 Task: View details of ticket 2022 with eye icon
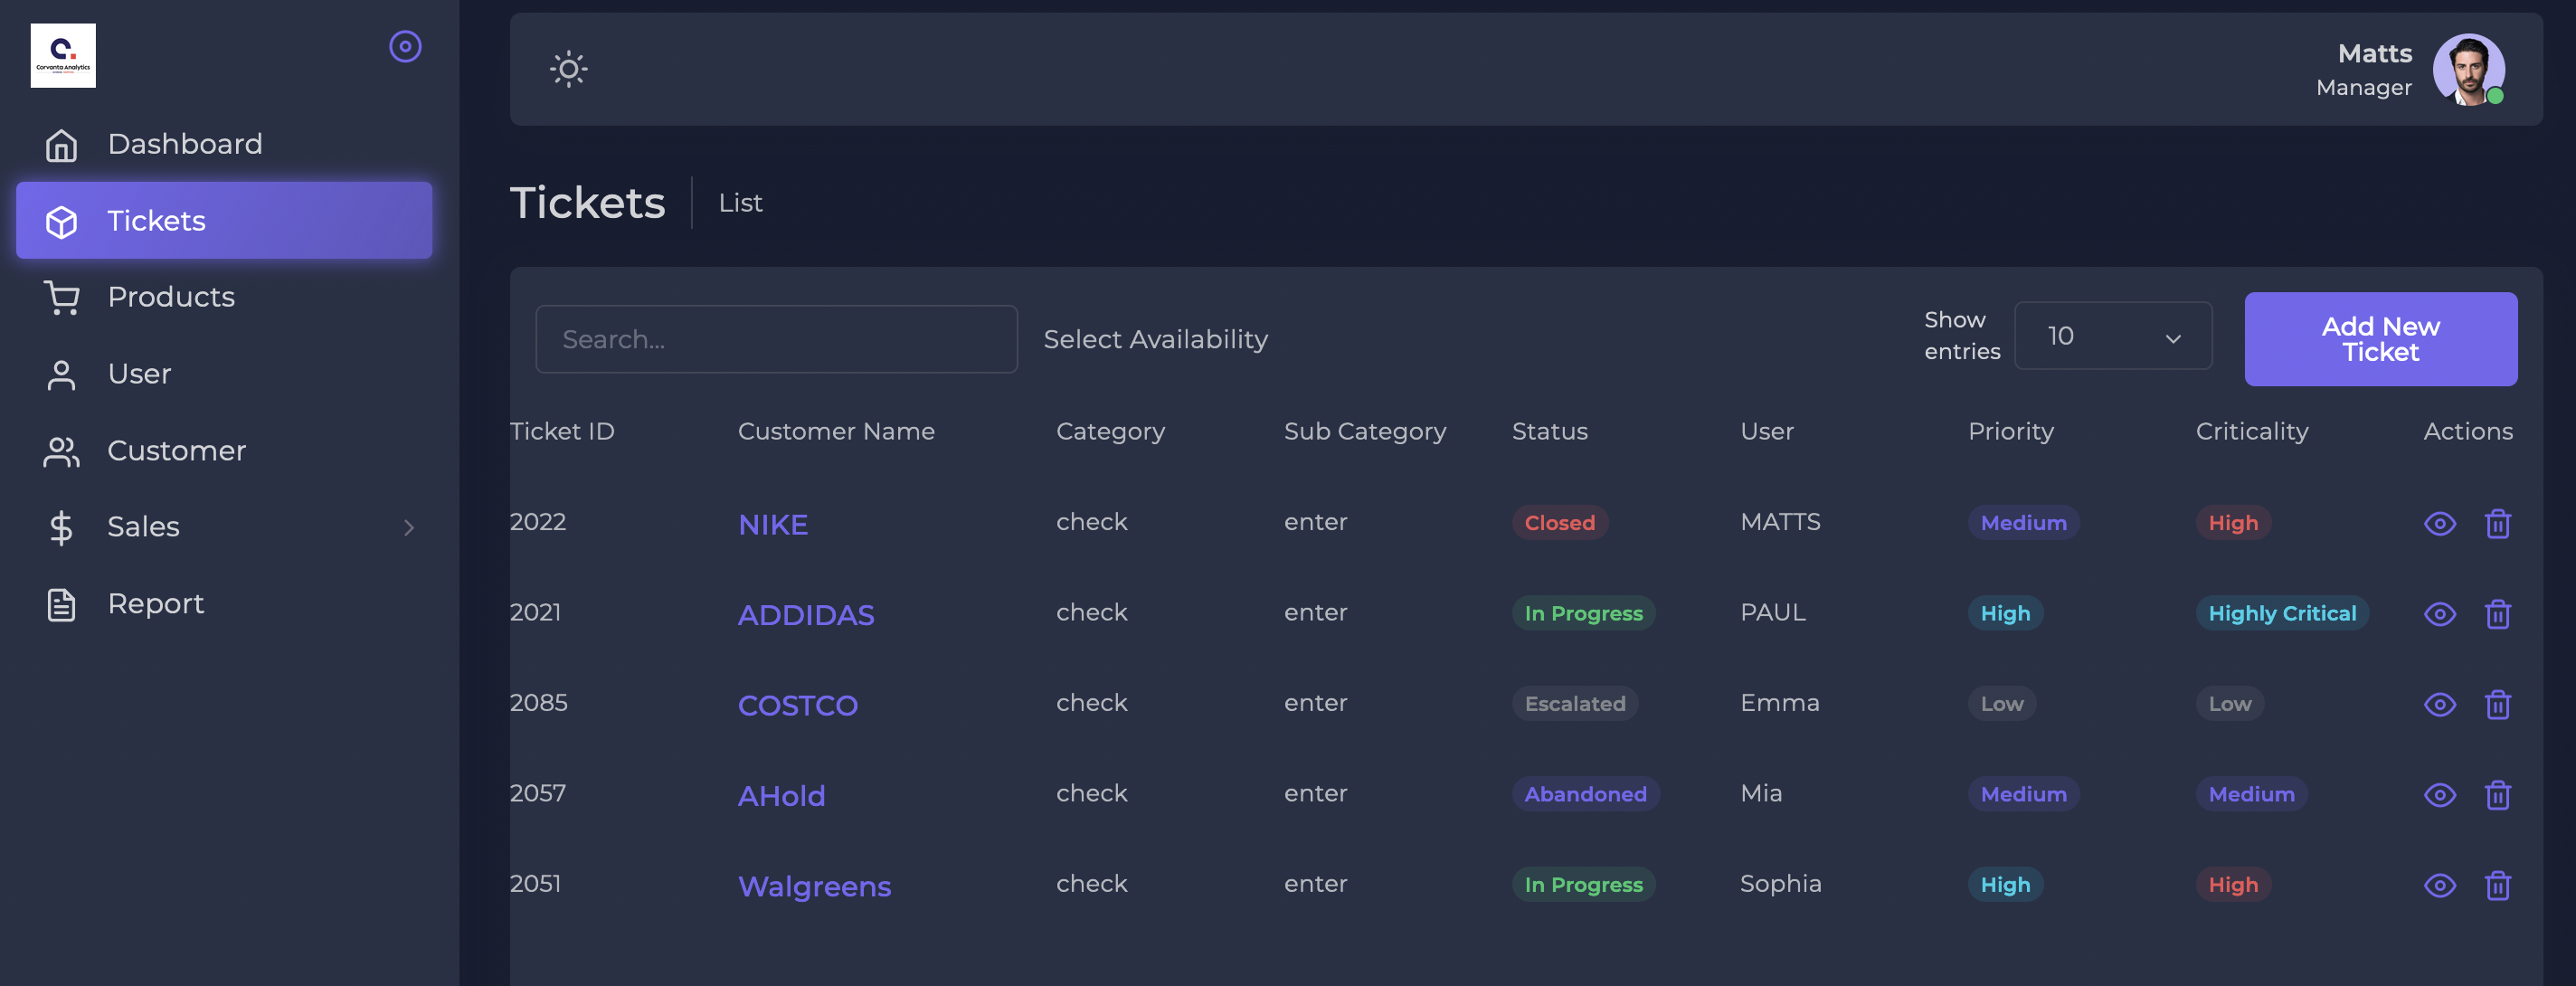click(x=2440, y=523)
